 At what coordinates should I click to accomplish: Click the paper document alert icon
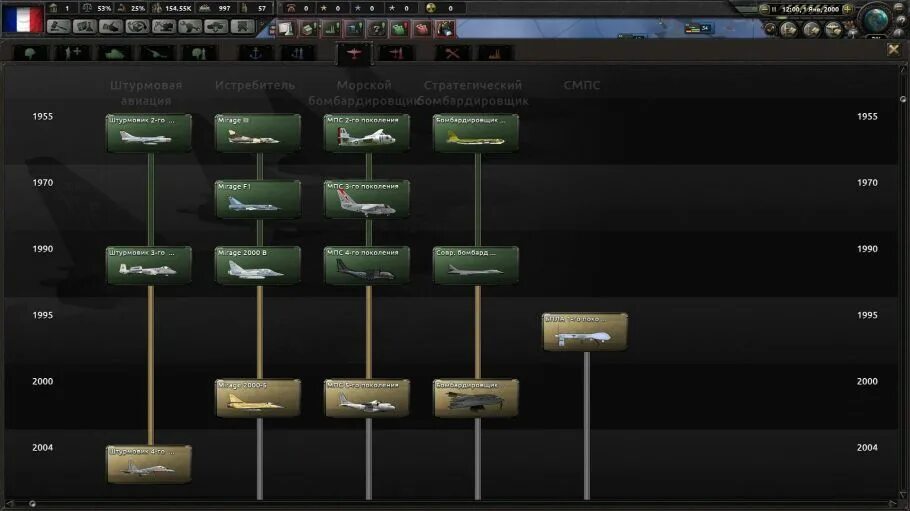(x=286, y=28)
